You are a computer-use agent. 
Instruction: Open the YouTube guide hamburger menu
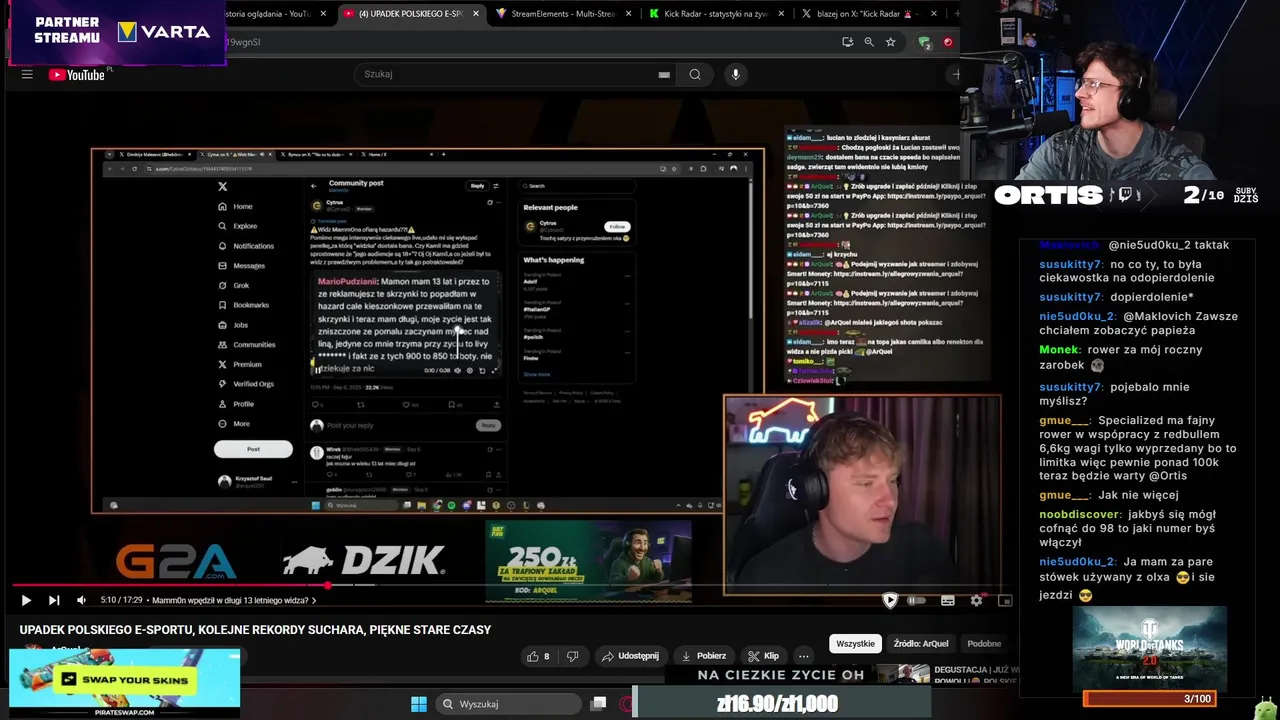(27, 74)
